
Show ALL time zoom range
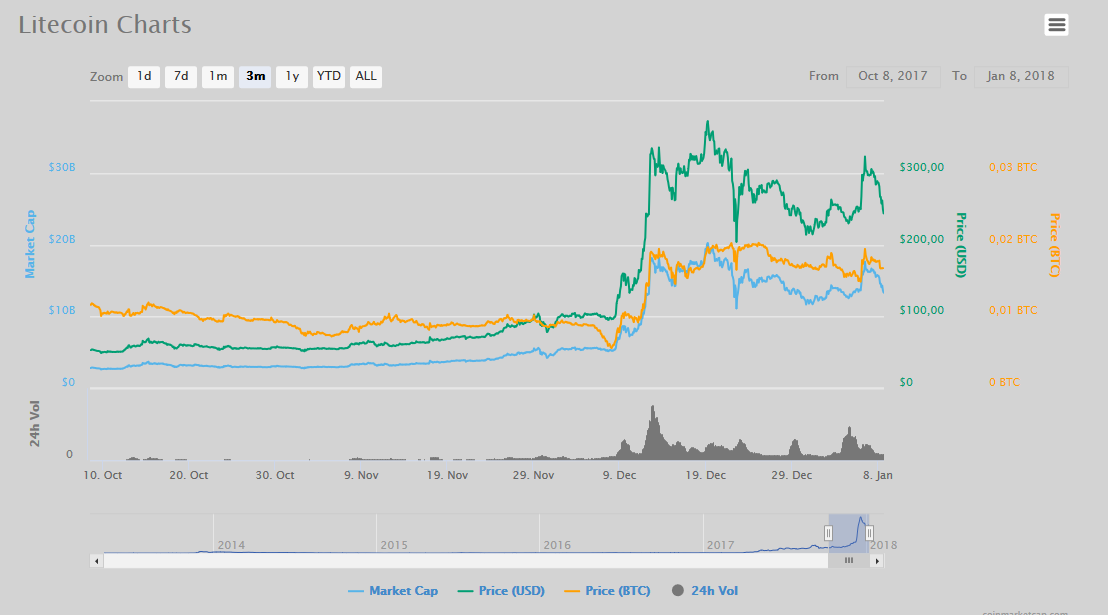[366, 76]
